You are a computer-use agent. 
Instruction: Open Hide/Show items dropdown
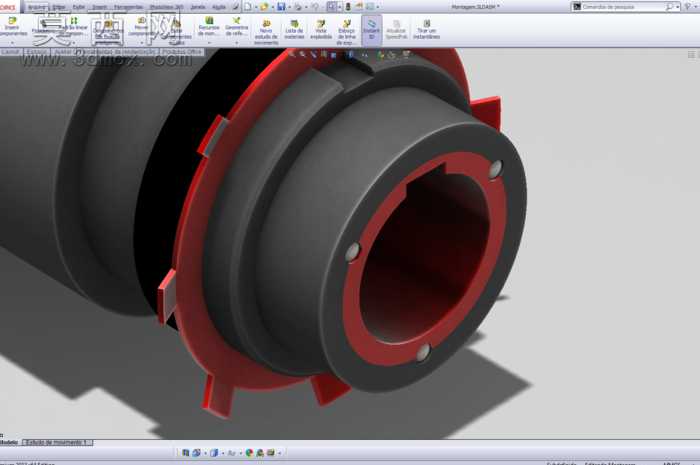(365, 55)
